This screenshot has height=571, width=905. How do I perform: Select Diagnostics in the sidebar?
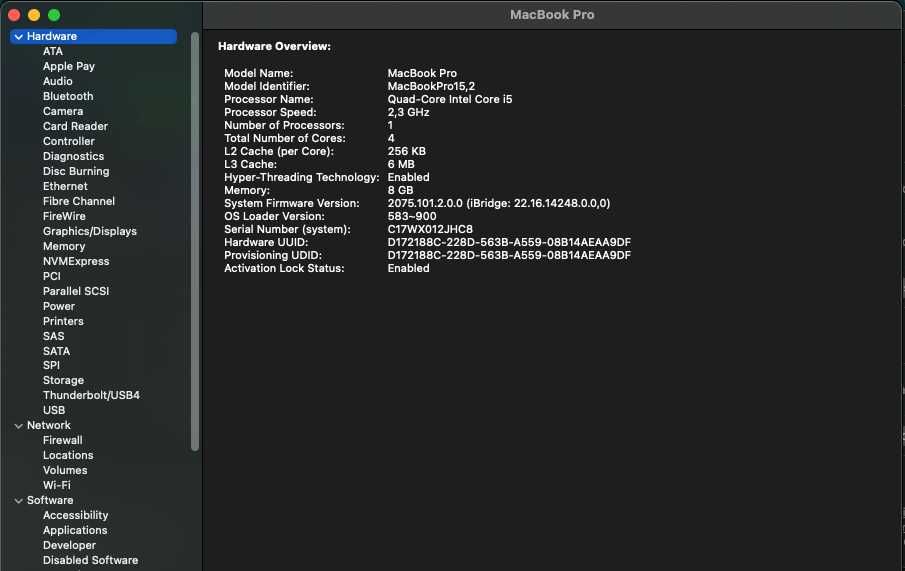click(x=73, y=156)
